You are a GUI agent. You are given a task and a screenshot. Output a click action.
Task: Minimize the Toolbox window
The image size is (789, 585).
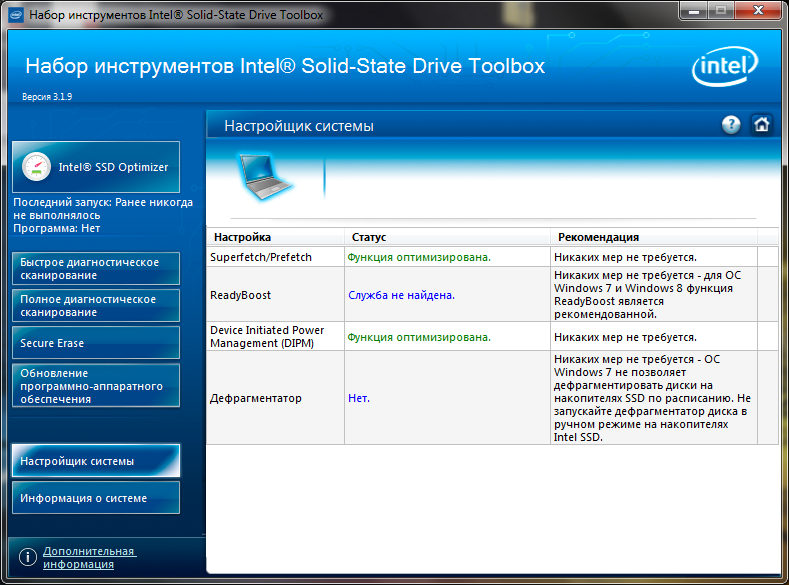[x=694, y=10]
